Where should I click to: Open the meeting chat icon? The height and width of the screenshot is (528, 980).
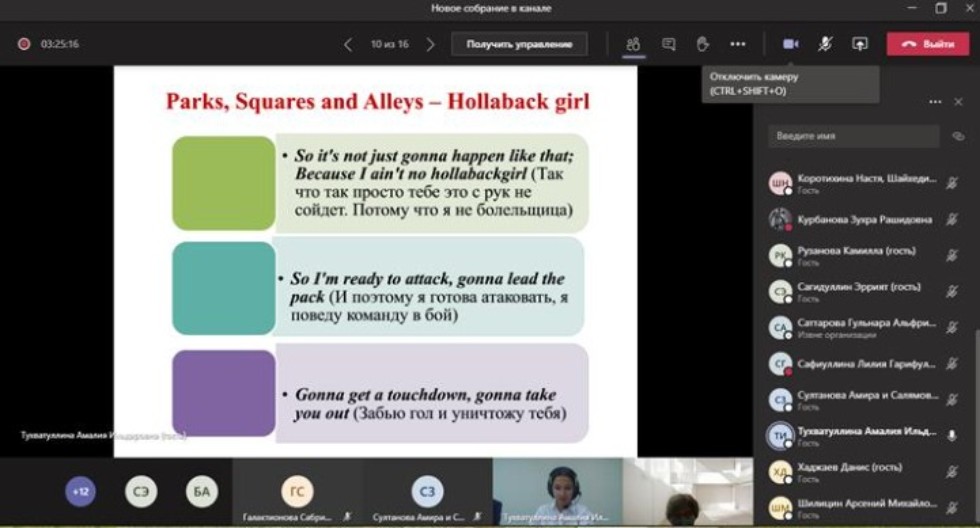tap(668, 44)
